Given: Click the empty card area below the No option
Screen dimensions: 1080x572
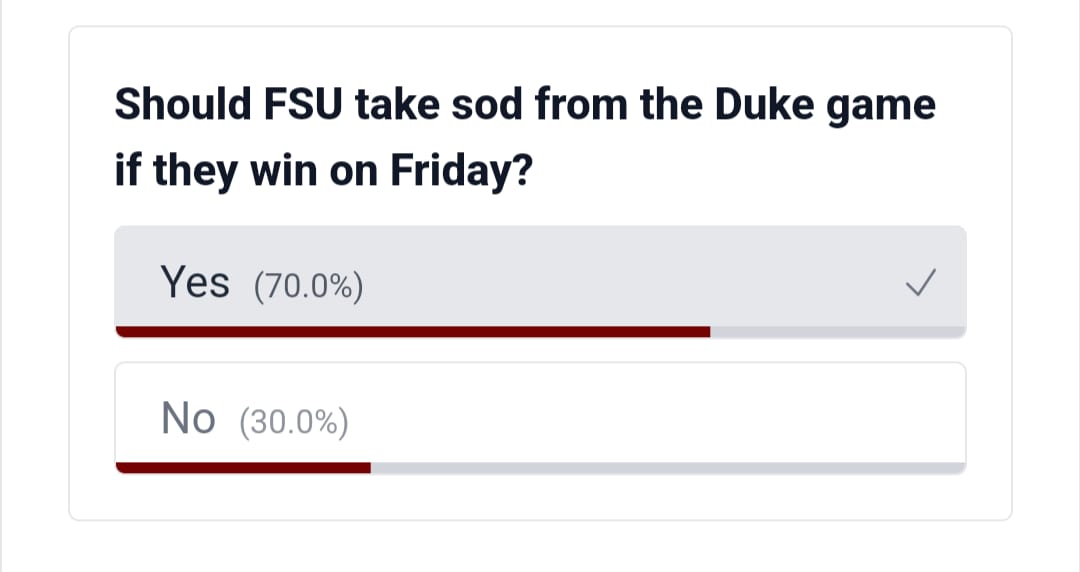Looking at the screenshot, I should [x=540, y=497].
